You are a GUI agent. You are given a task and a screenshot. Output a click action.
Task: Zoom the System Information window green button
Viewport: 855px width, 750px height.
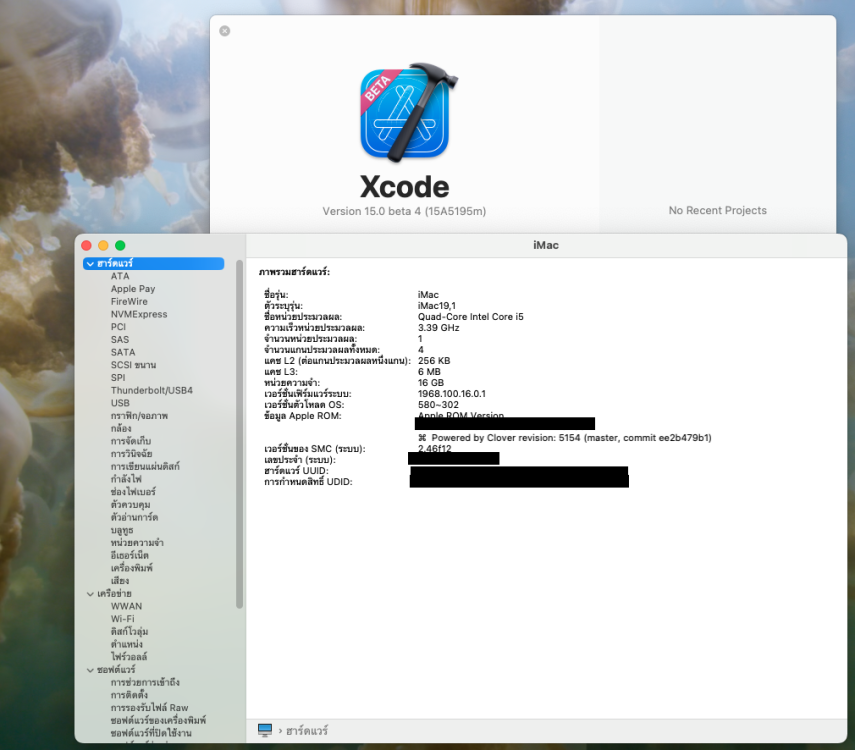pos(120,245)
